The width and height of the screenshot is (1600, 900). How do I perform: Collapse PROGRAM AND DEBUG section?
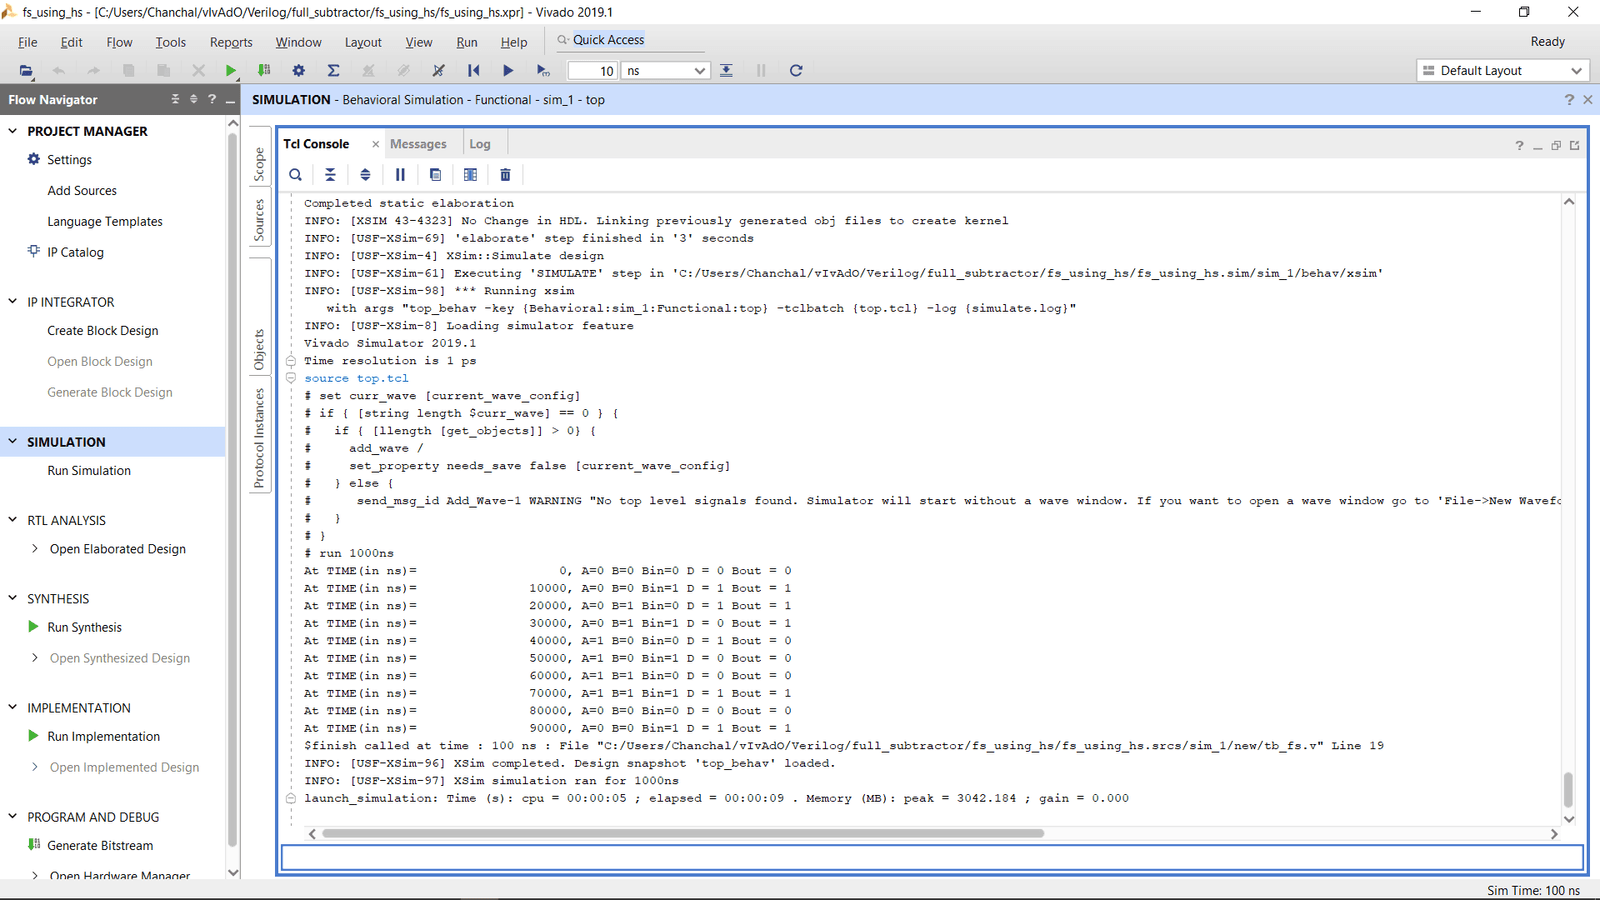13,816
